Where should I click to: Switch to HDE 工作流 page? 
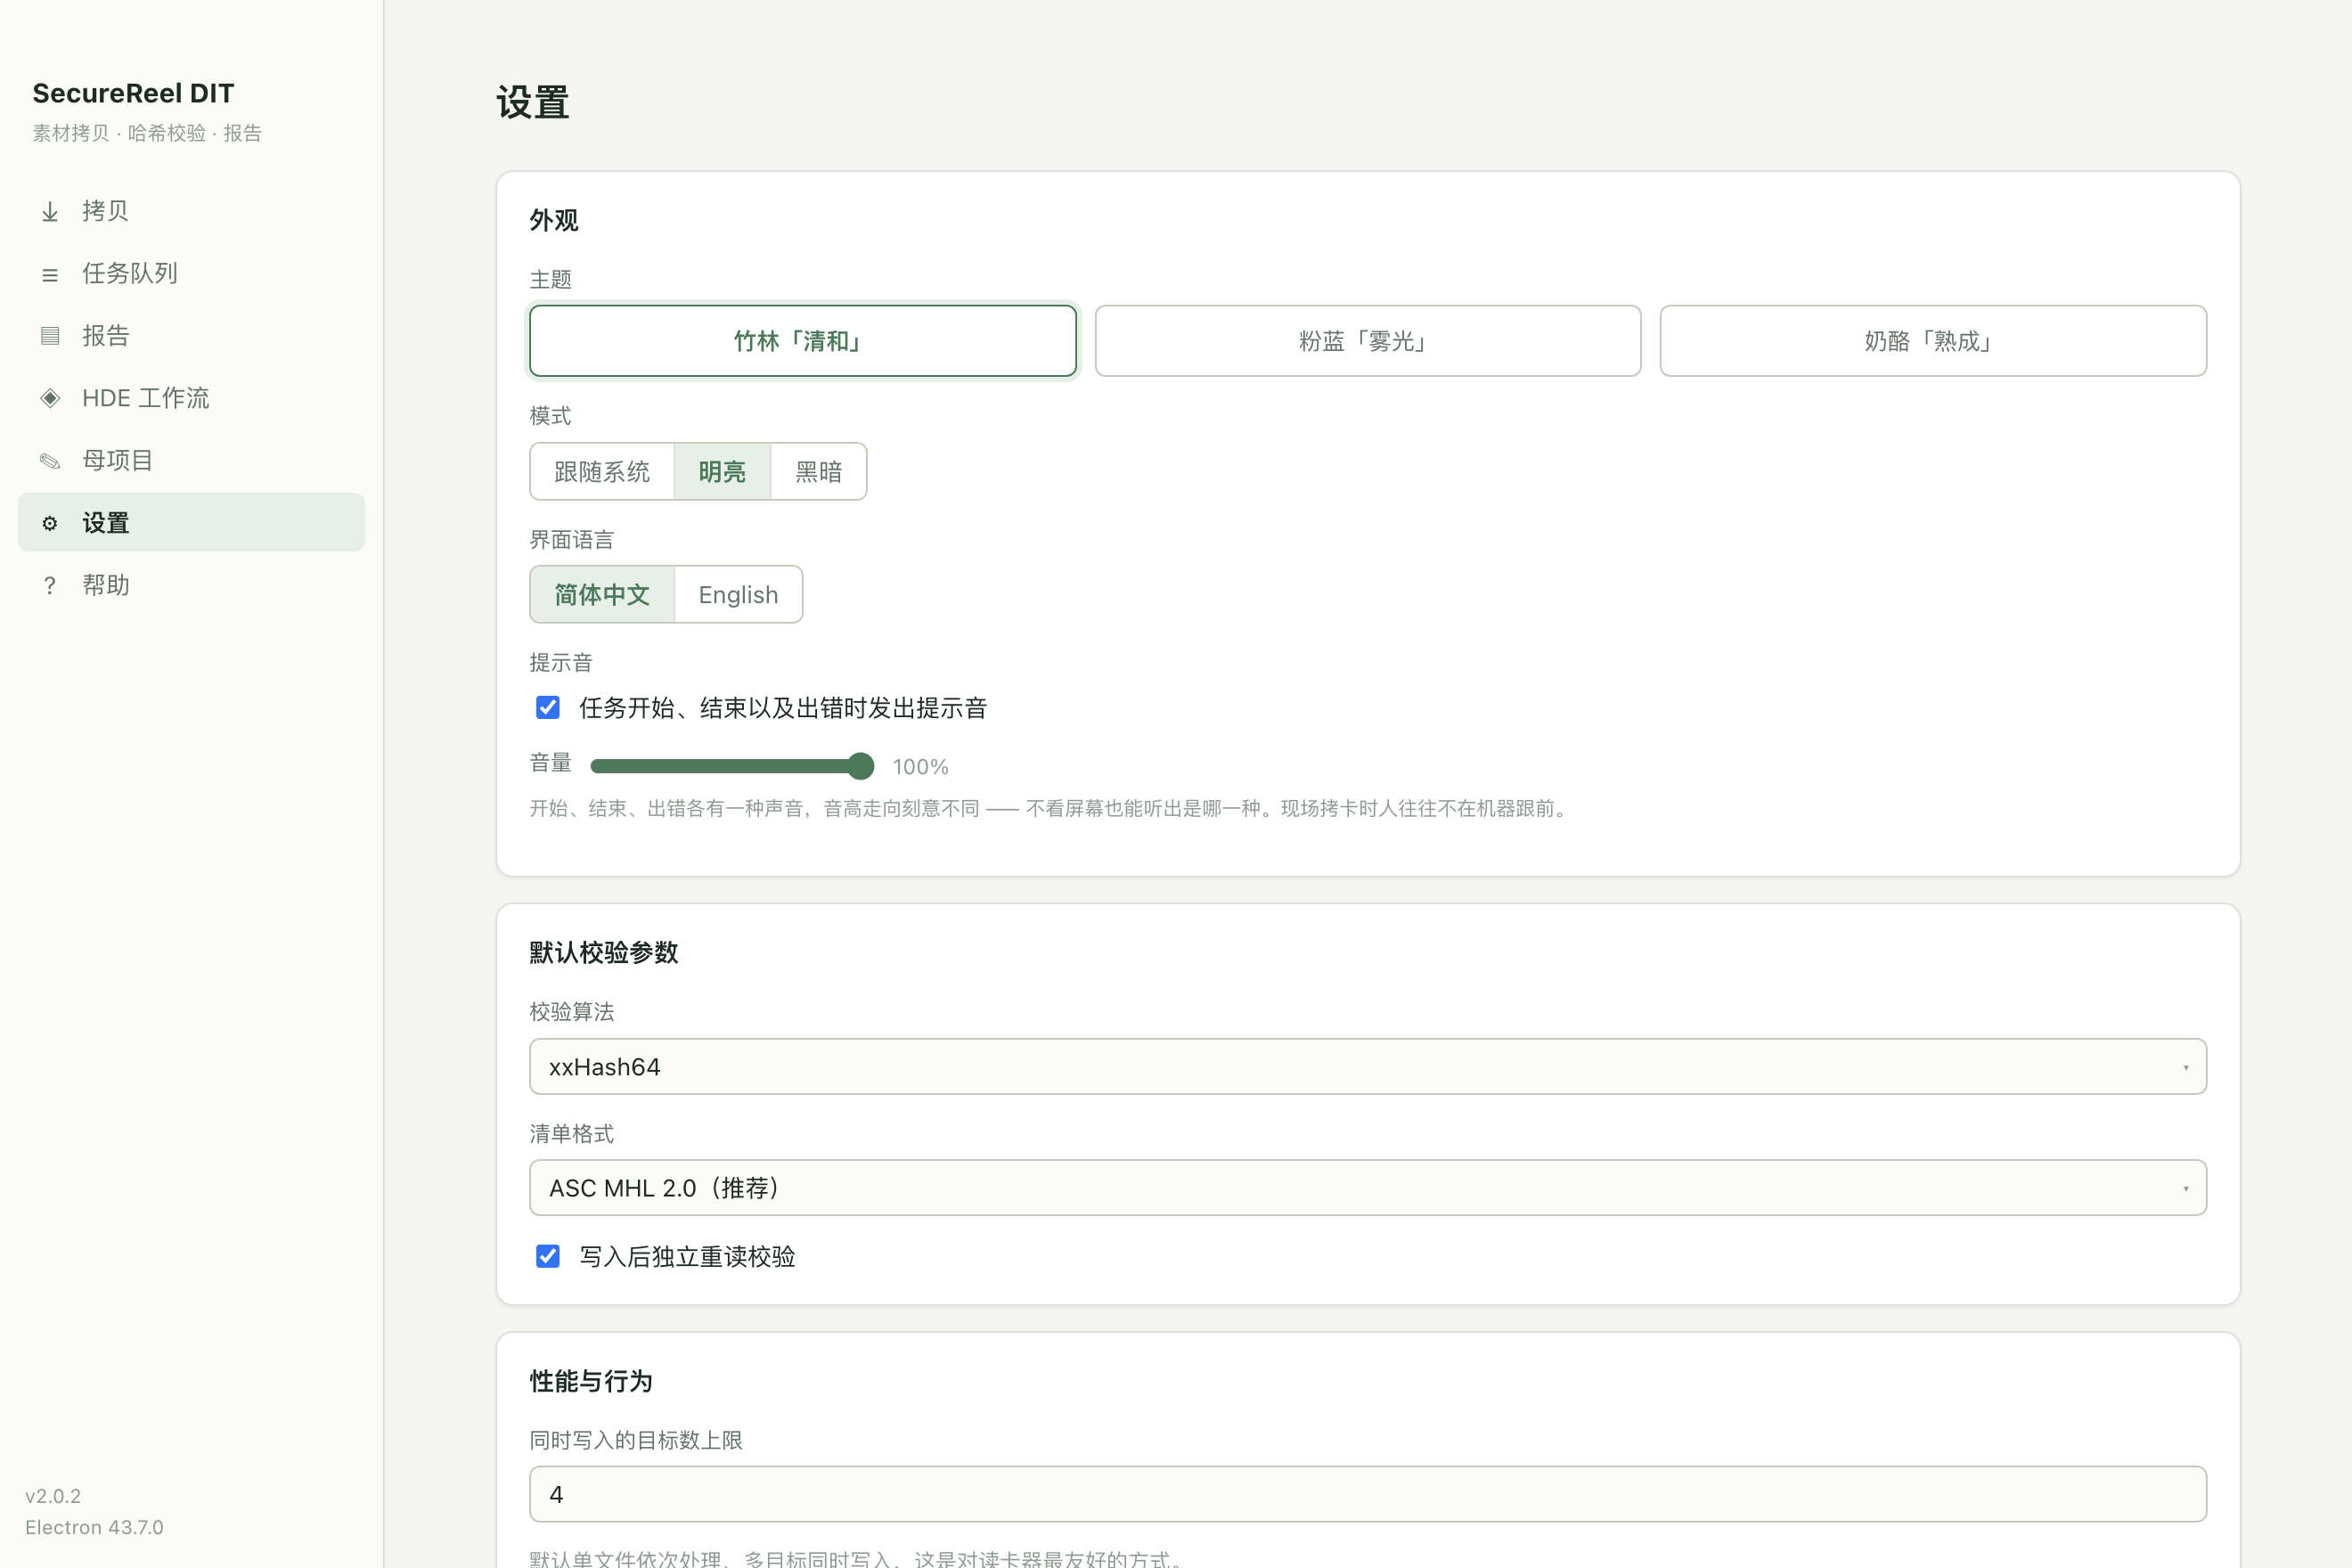(x=191, y=398)
